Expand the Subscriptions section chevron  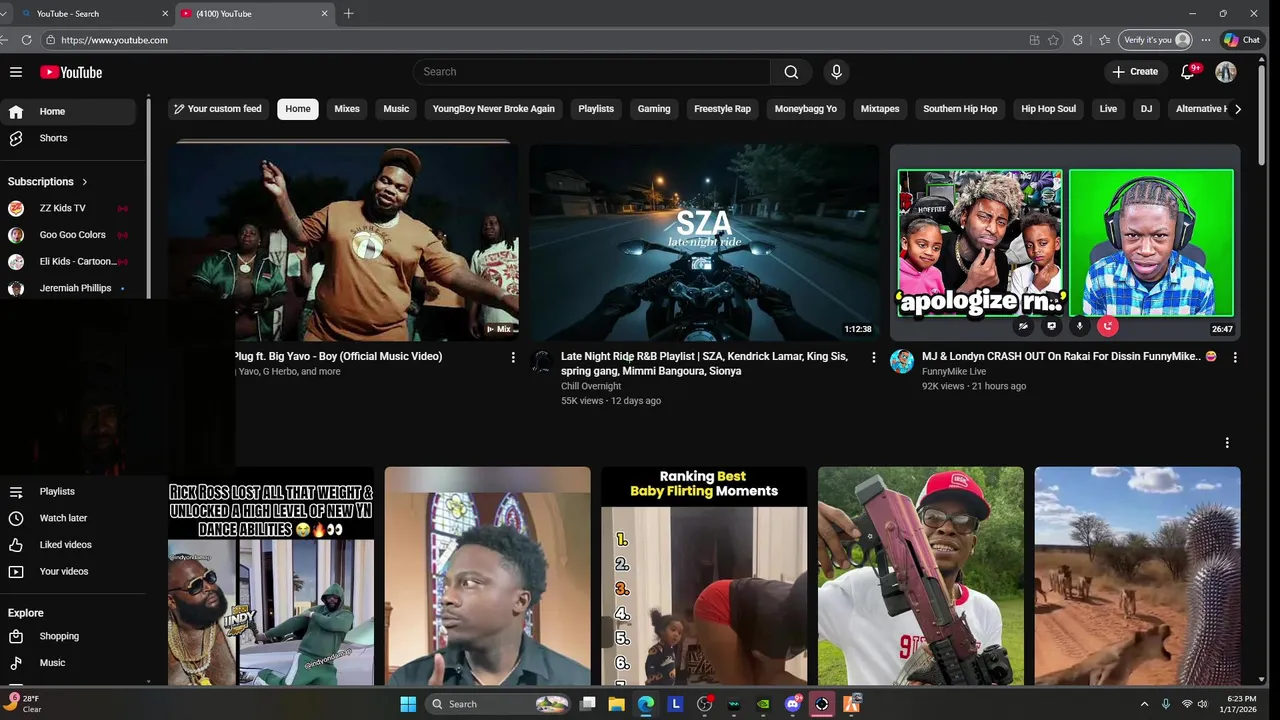(85, 182)
